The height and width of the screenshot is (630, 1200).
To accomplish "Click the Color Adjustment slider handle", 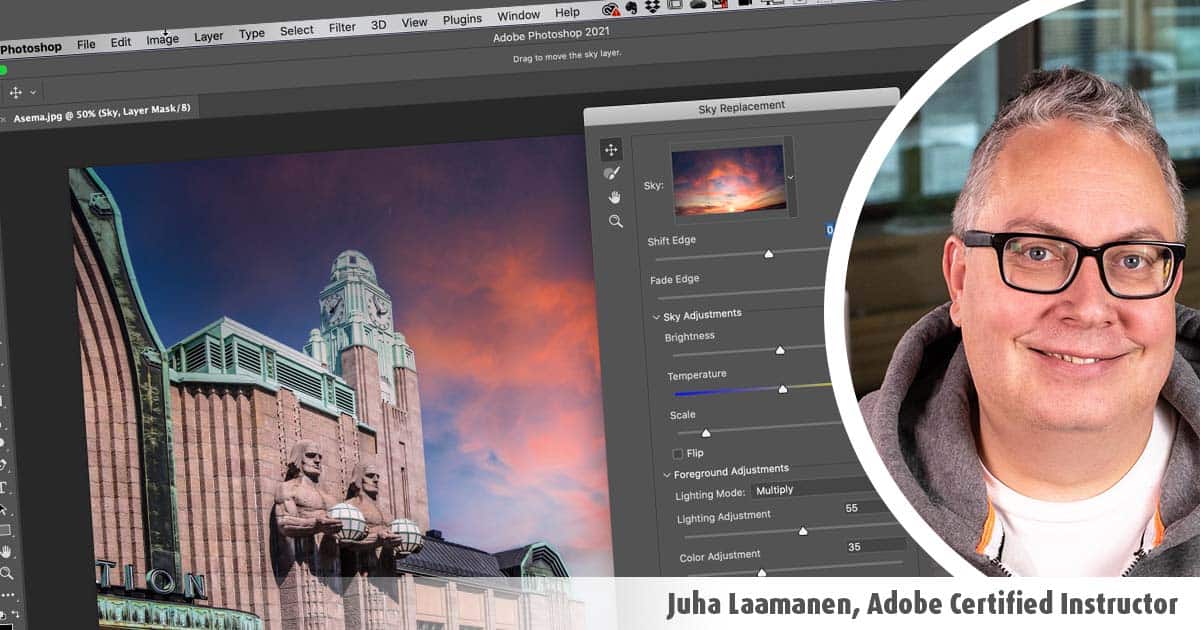I will [x=761, y=573].
